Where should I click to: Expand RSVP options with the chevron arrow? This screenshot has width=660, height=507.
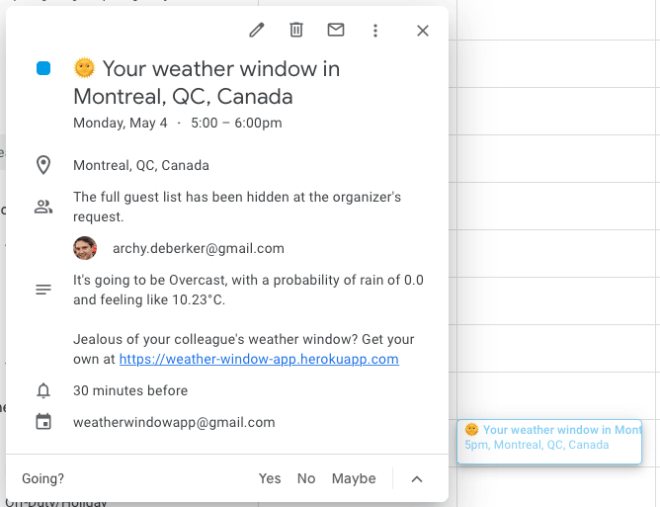[417, 478]
